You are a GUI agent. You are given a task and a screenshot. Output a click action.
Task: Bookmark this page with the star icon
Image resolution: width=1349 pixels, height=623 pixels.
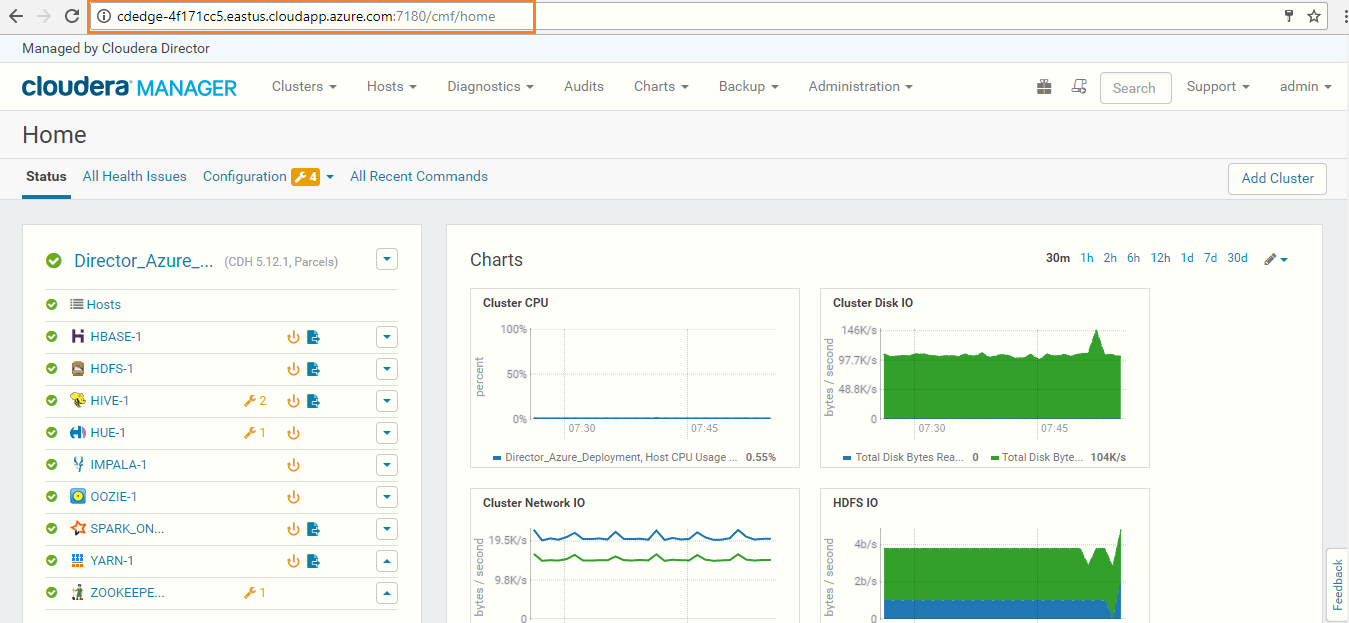point(1314,16)
